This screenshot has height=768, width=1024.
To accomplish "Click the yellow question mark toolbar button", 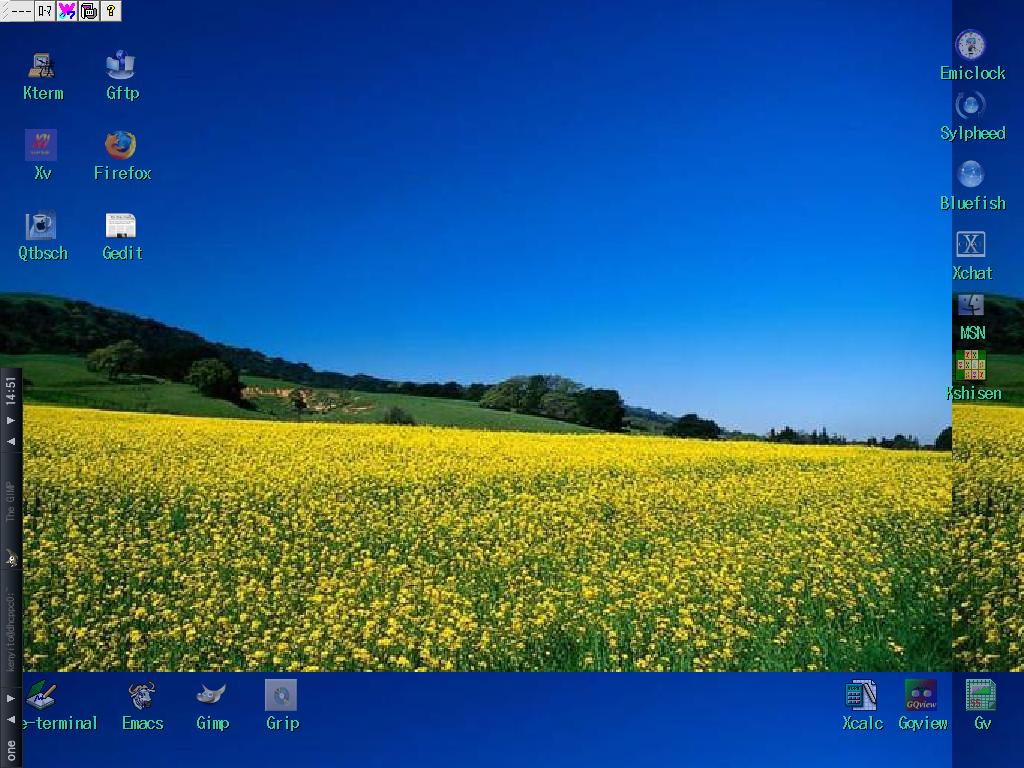I will coord(111,11).
